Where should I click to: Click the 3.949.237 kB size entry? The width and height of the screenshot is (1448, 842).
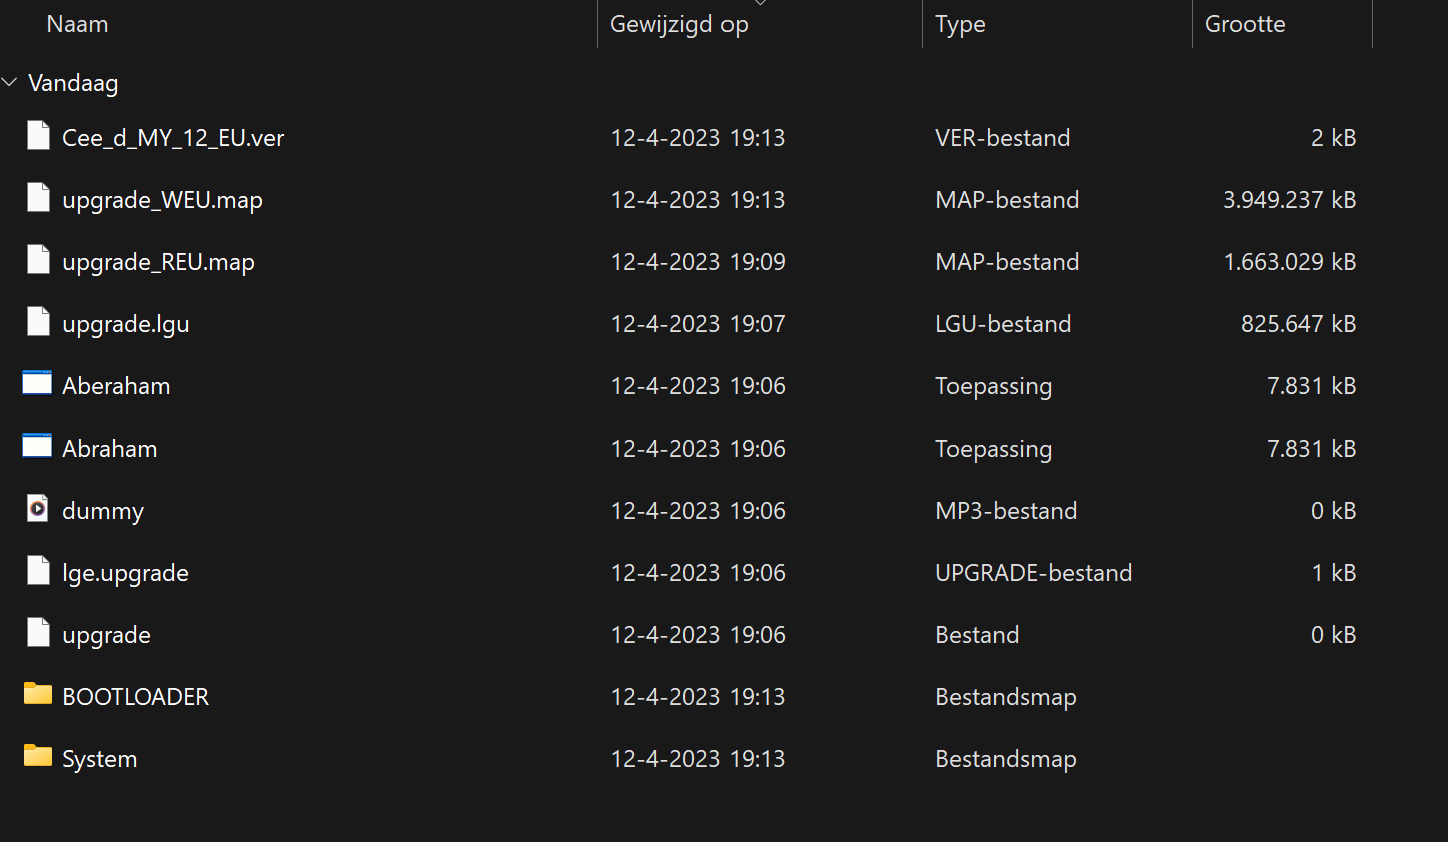point(1289,200)
